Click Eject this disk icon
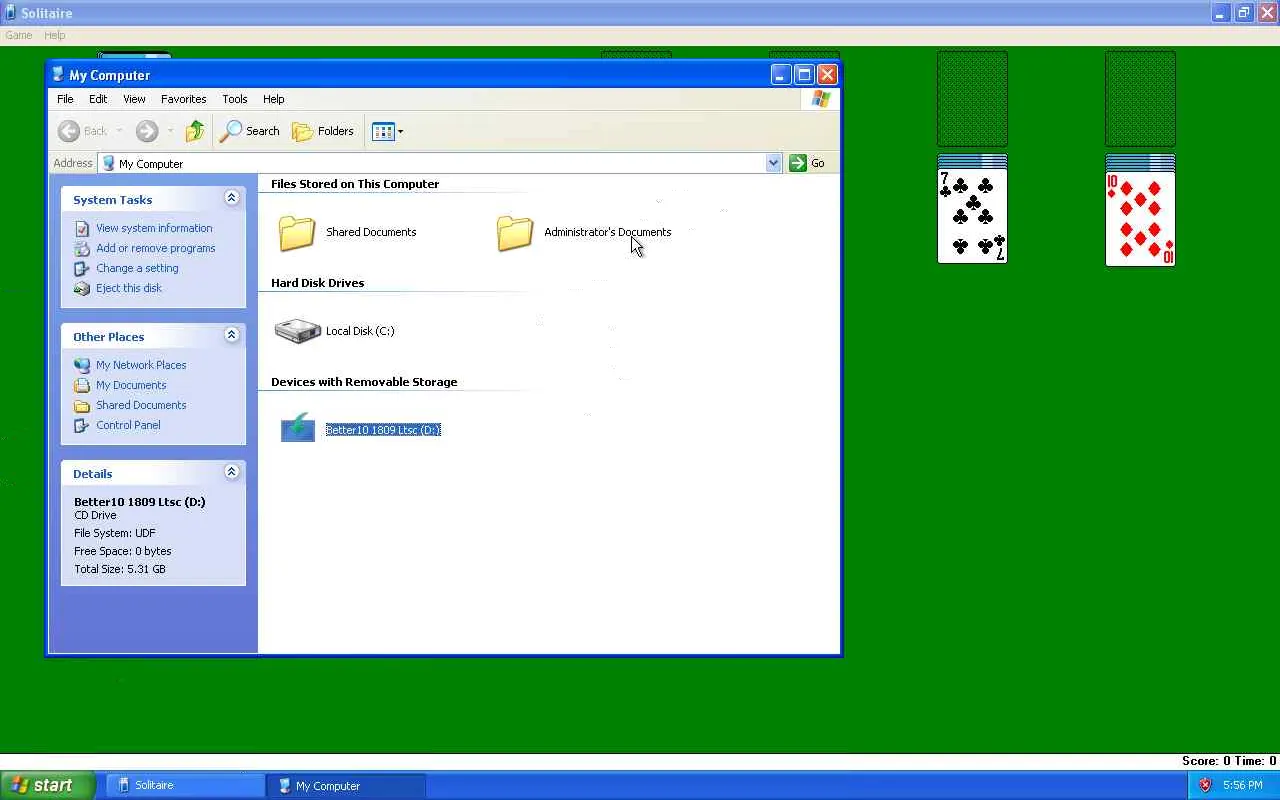This screenshot has width=1280, height=800. point(82,288)
